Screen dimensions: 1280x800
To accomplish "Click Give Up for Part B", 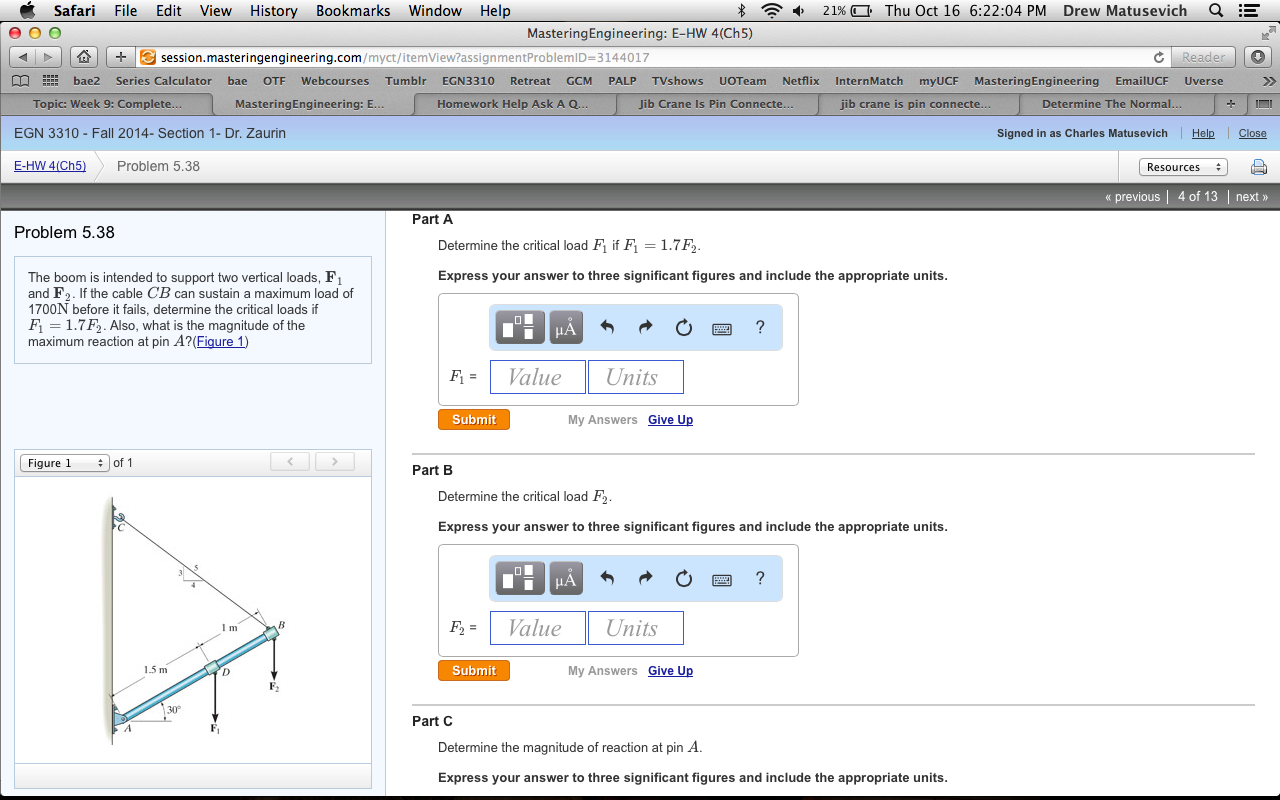I will click(x=670, y=670).
